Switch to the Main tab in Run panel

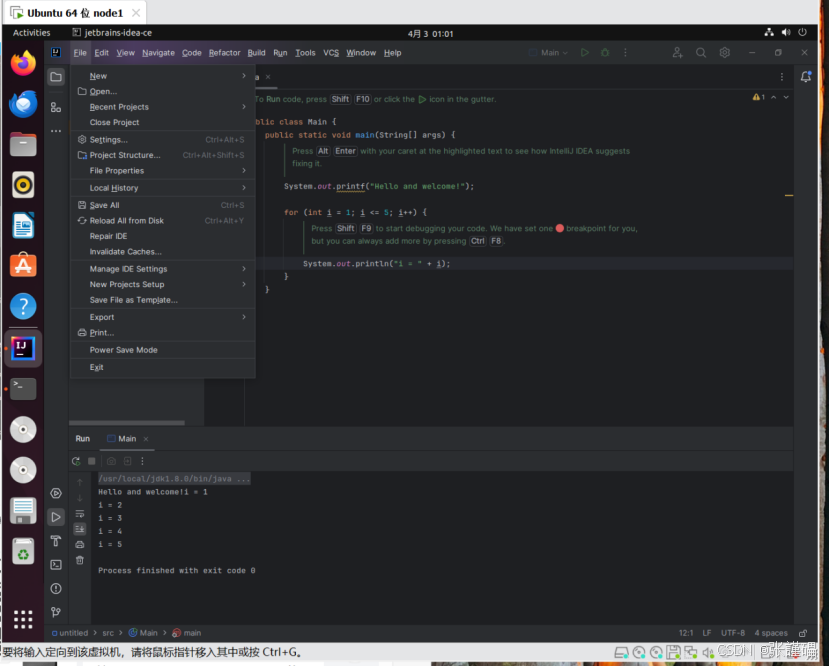[125, 438]
